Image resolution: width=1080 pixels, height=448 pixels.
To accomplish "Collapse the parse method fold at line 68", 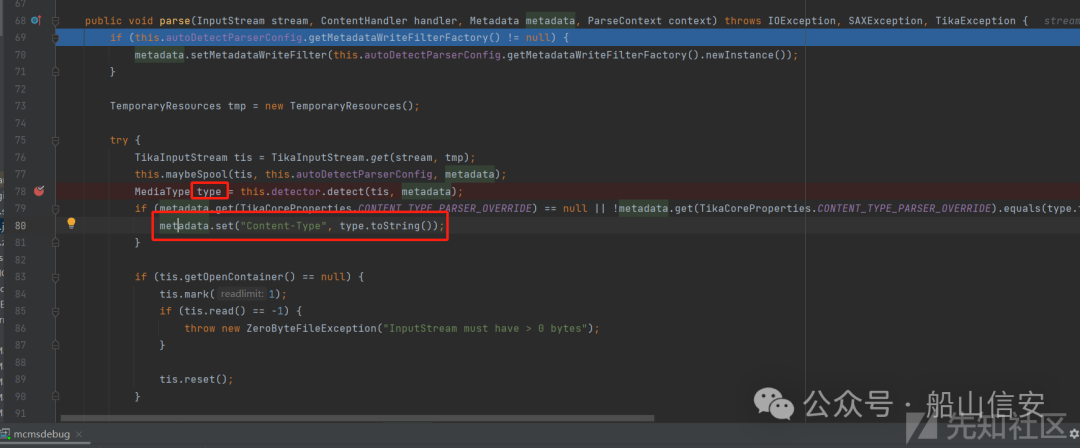I will [56, 21].
